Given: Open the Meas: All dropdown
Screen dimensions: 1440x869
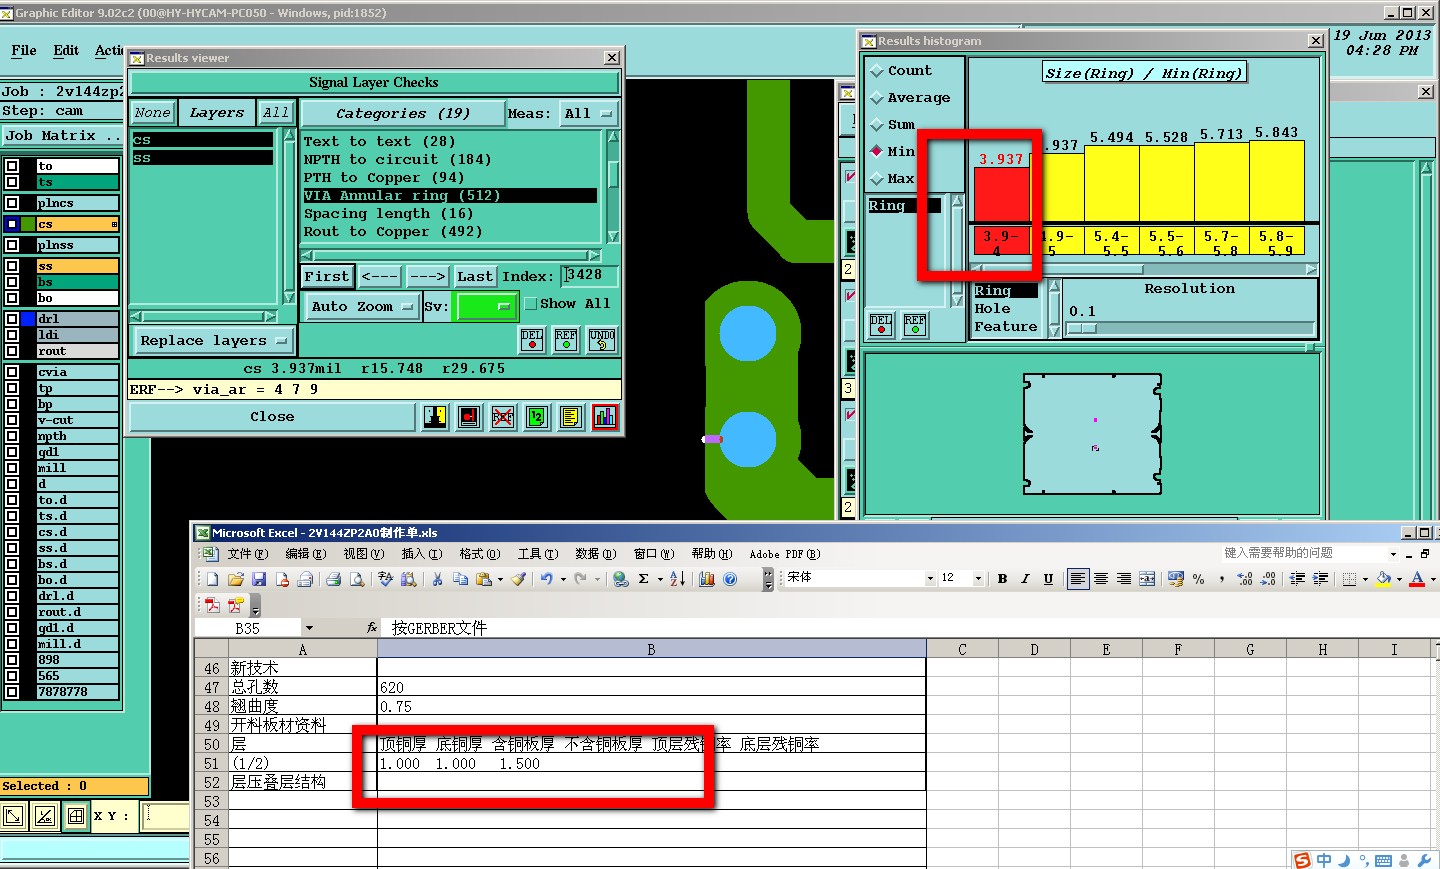Looking at the screenshot, I should click(589, 114).
